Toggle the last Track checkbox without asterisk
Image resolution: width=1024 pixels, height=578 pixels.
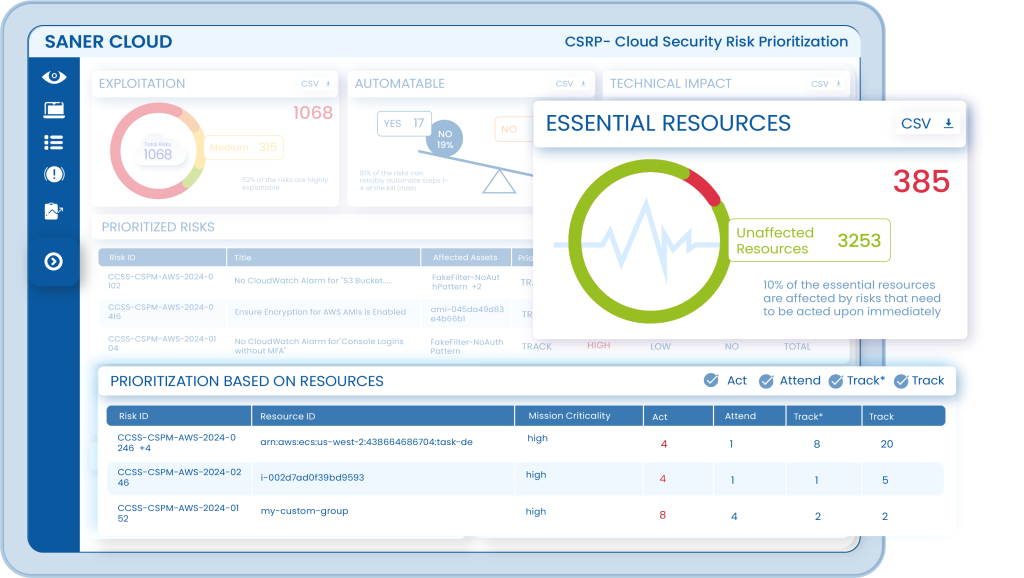(x=901, y=380)
